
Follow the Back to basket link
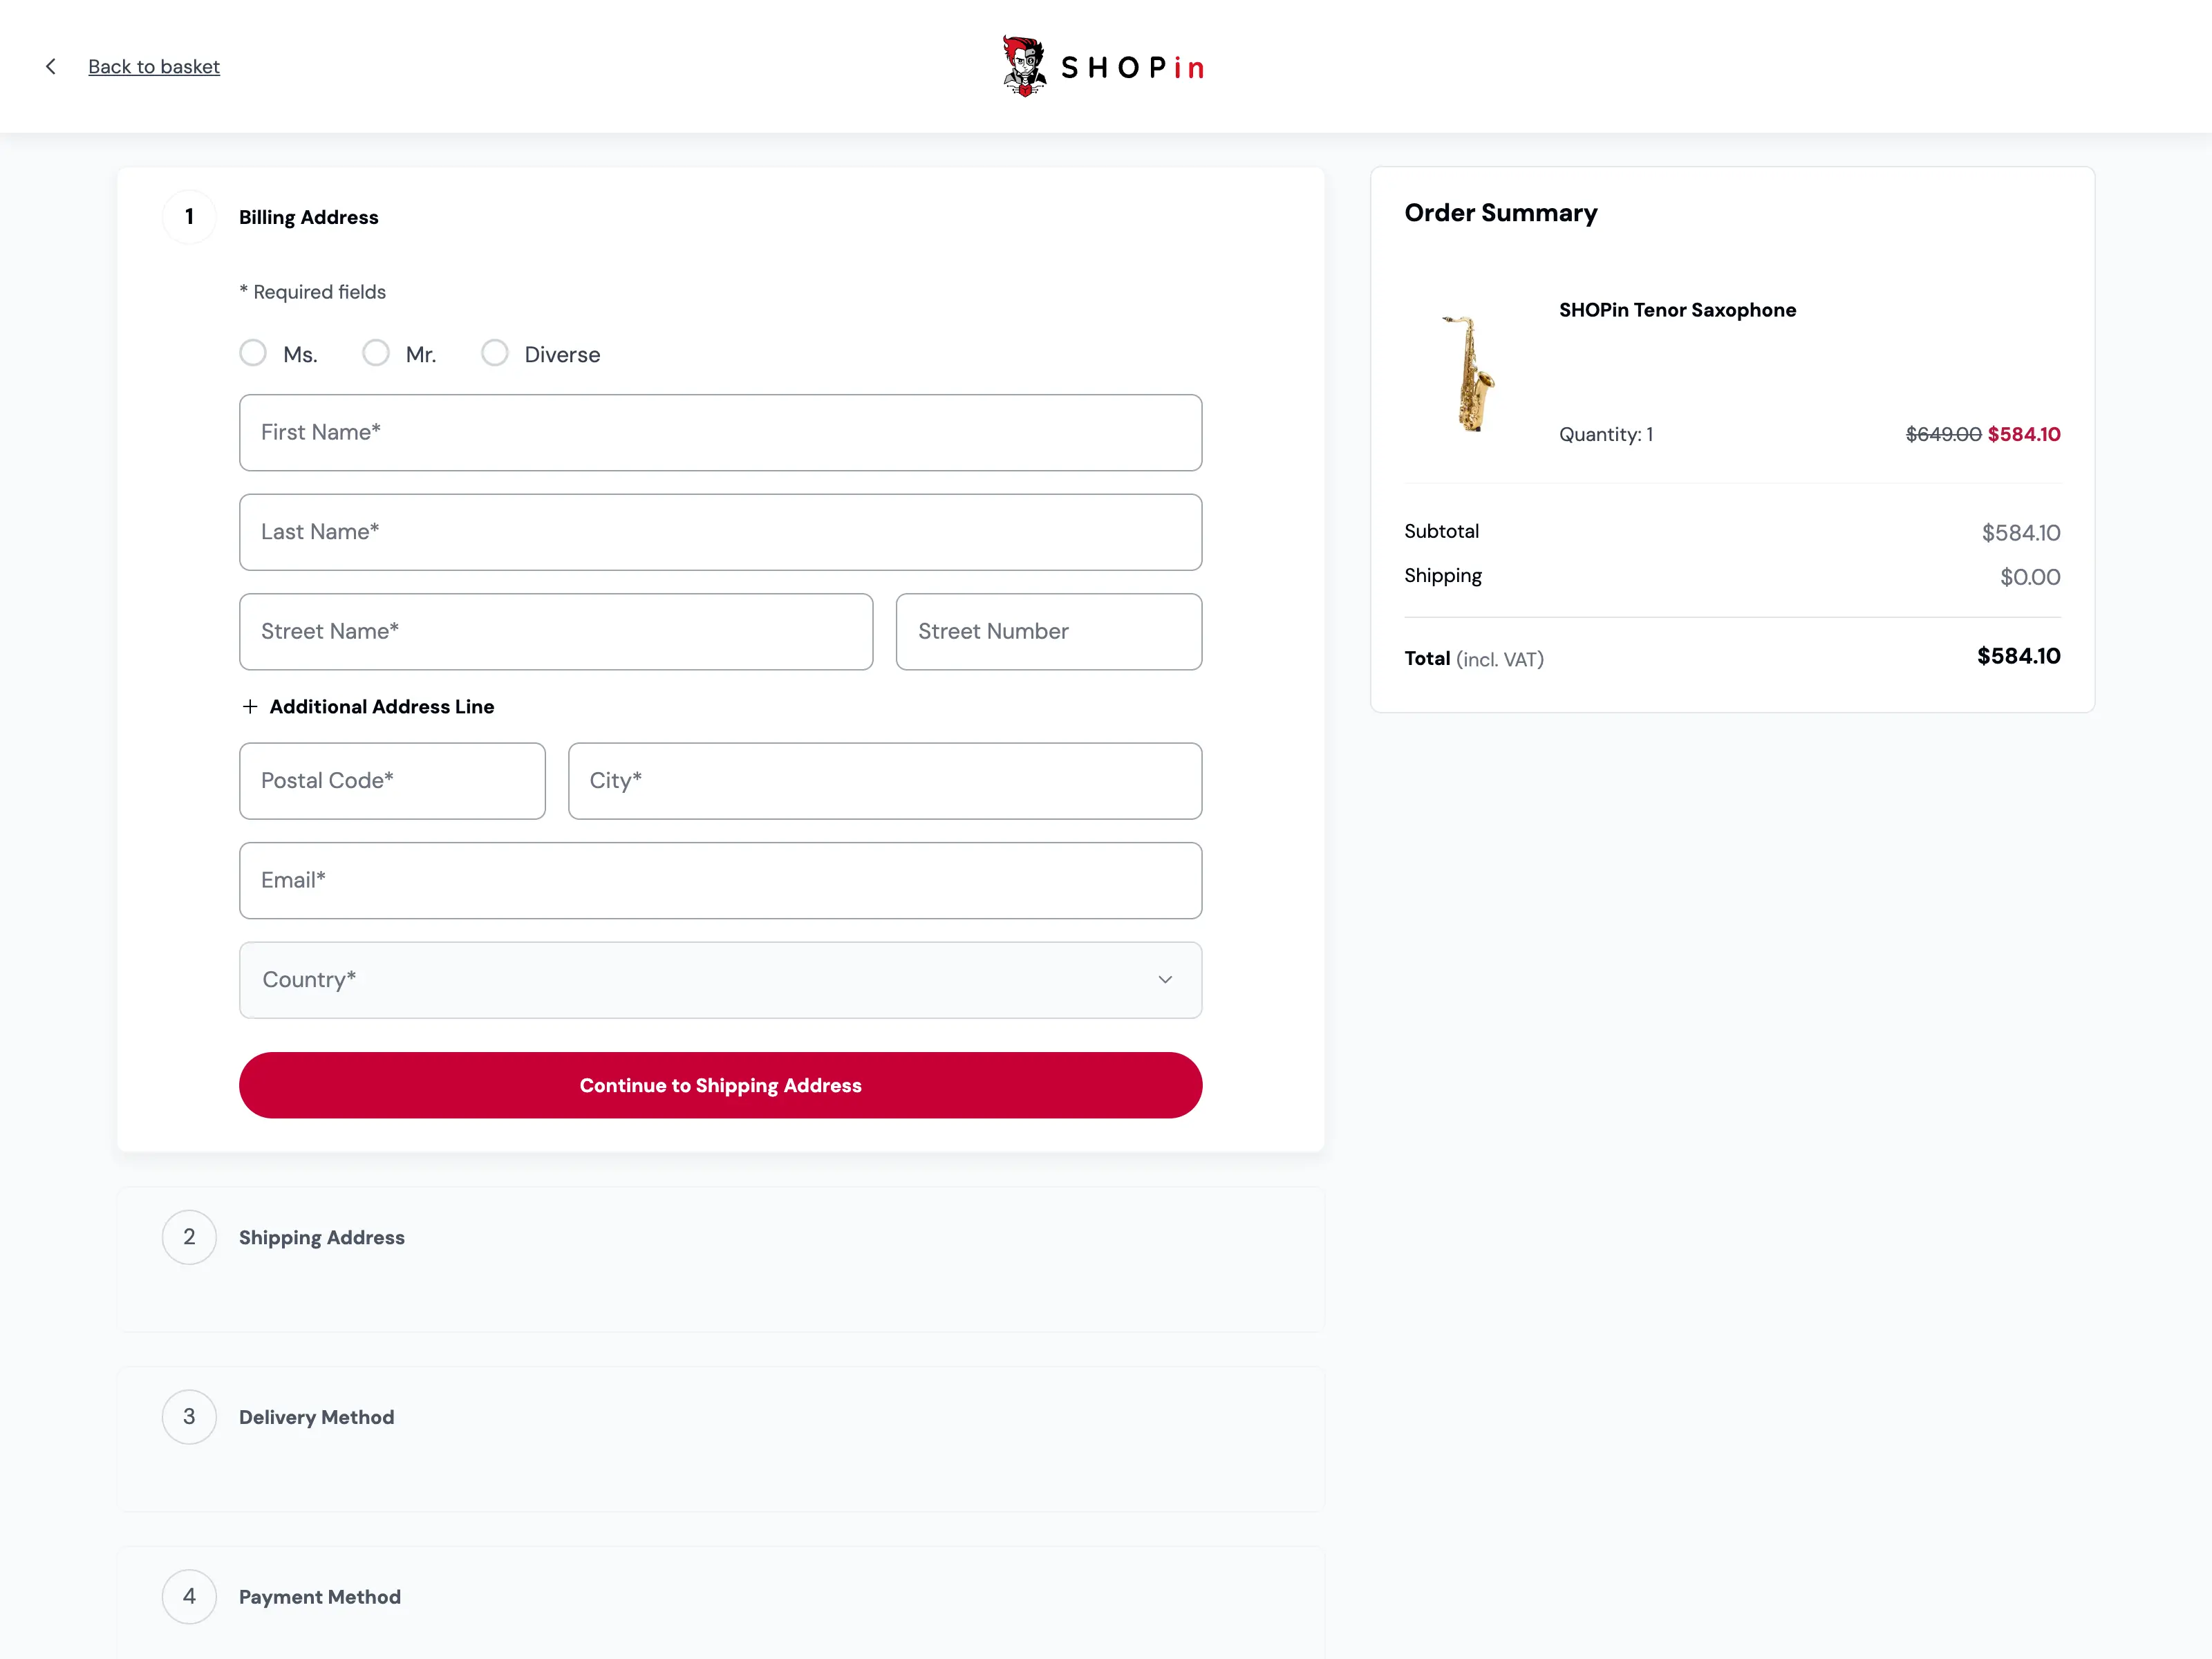[x=154, y=67]
